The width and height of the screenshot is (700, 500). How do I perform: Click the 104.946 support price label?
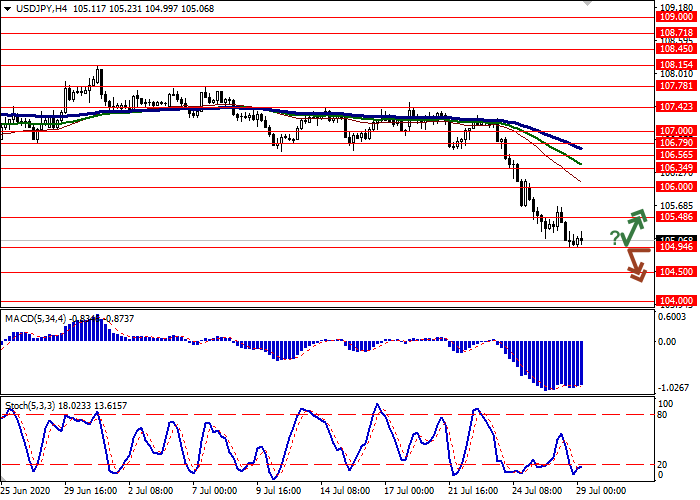[x=675, y=248]
